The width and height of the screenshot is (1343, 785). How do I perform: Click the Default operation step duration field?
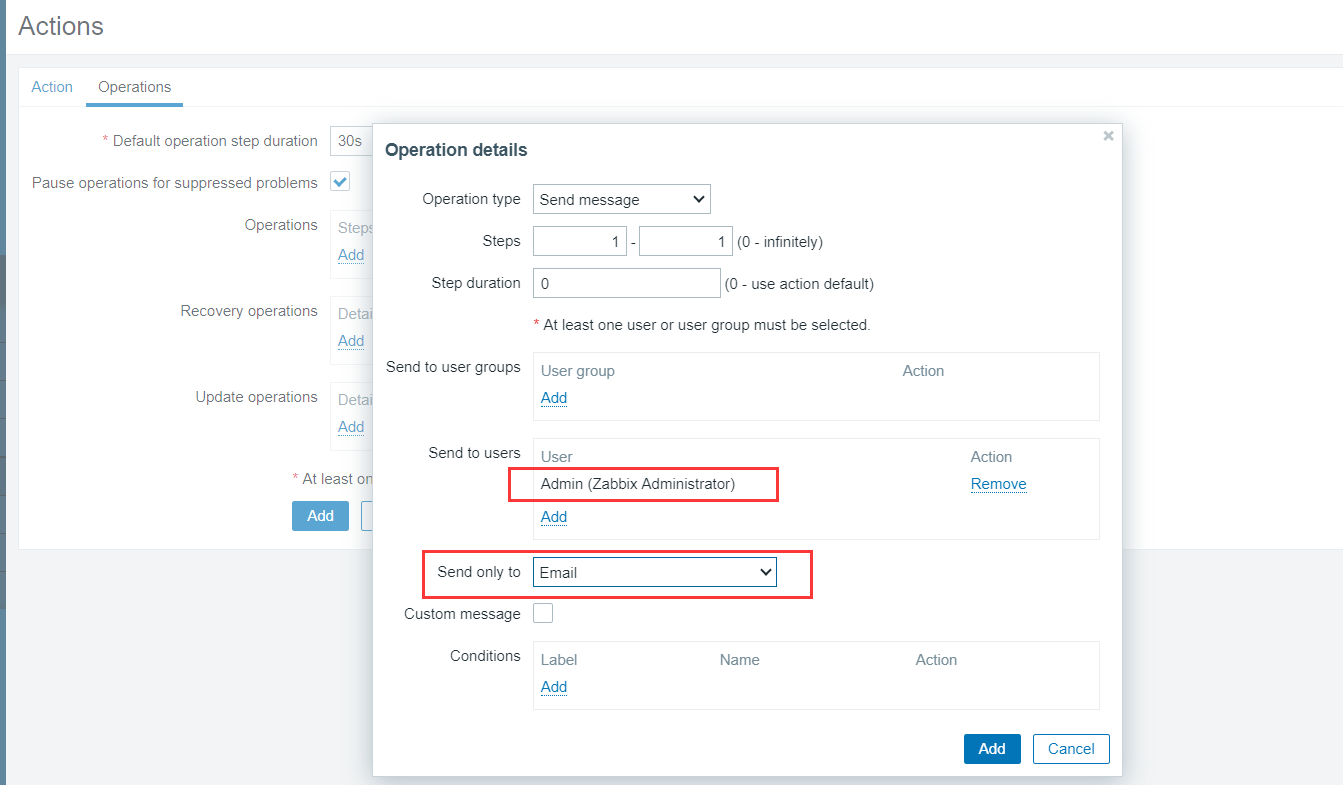tap(351, 141)
